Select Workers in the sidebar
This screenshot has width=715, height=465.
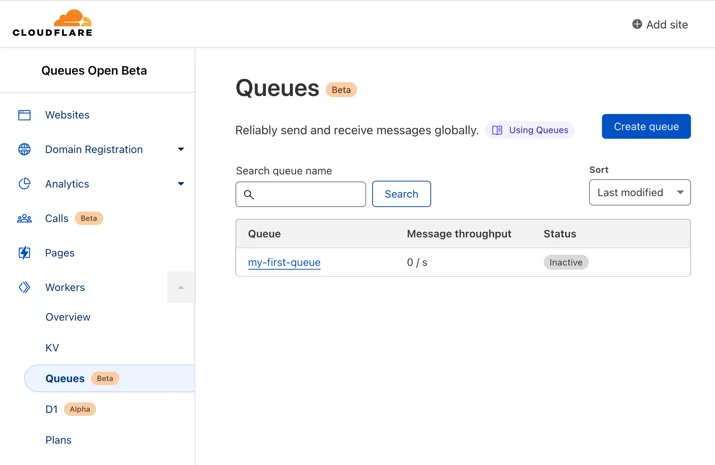65,287
